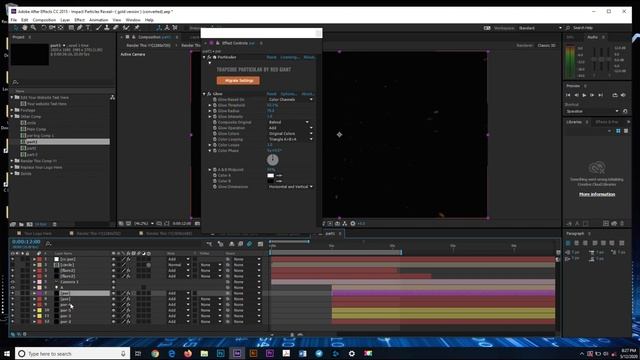
Task: Open the File menu
Action: click(14, 20)
